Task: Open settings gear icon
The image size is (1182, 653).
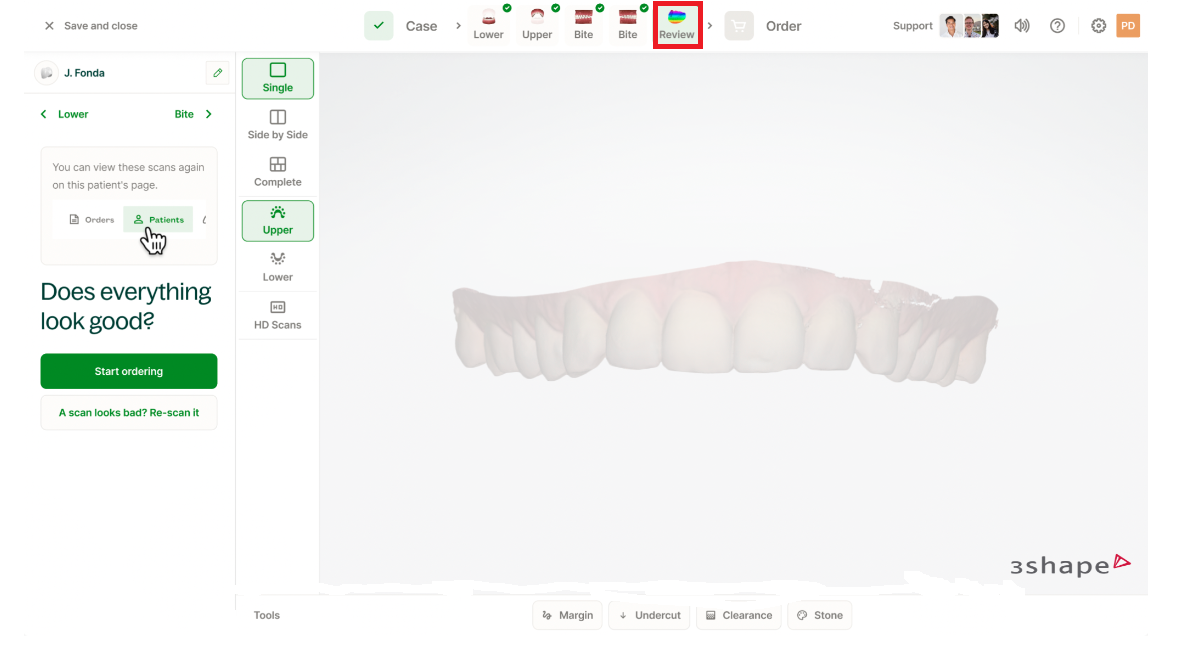Action: pos(1098,26)
